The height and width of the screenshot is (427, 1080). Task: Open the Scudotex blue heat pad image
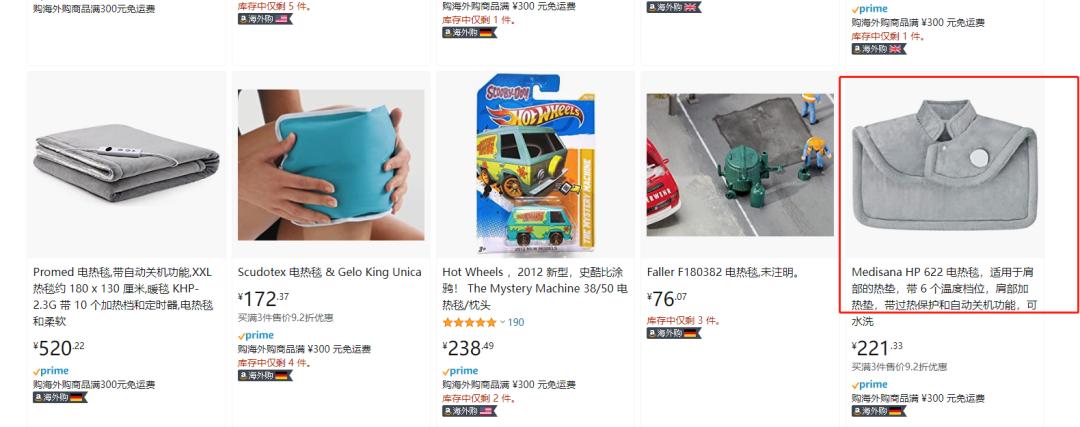tap(331, 165)
